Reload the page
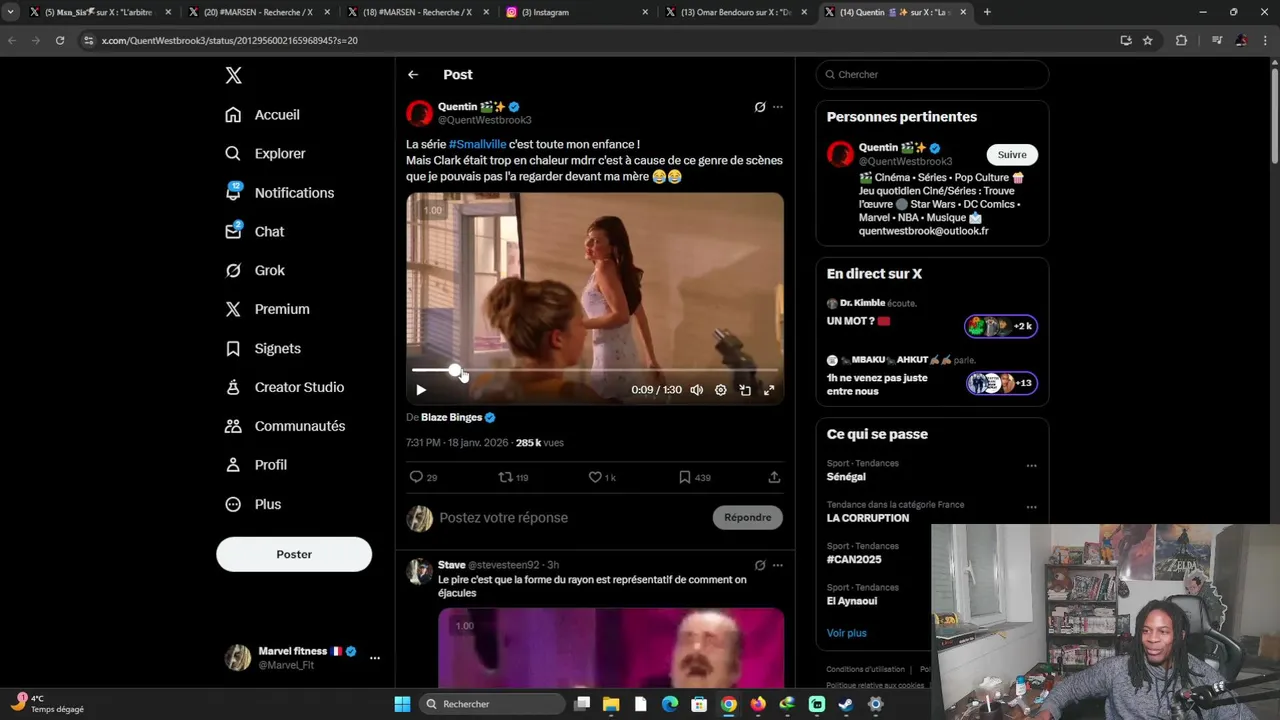Image resolution: width=1280 pixels, height=720 pixels. (60, 40)
